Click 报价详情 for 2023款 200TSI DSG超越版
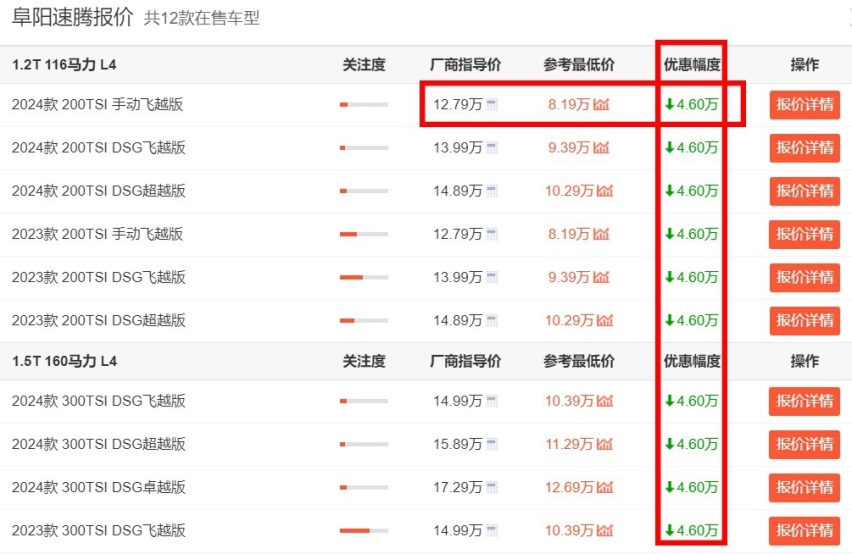 pyautogui.click(x=805, y=320)
